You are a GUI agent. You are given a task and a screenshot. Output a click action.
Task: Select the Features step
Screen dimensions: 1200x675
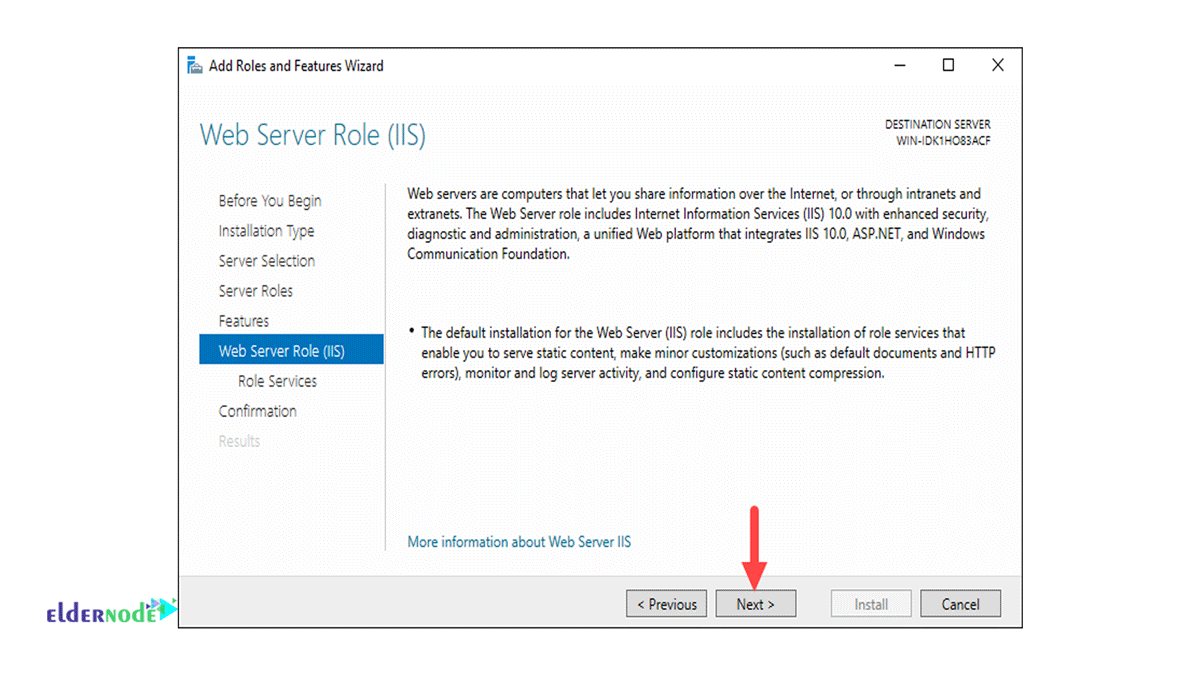(x=243, y=320)
